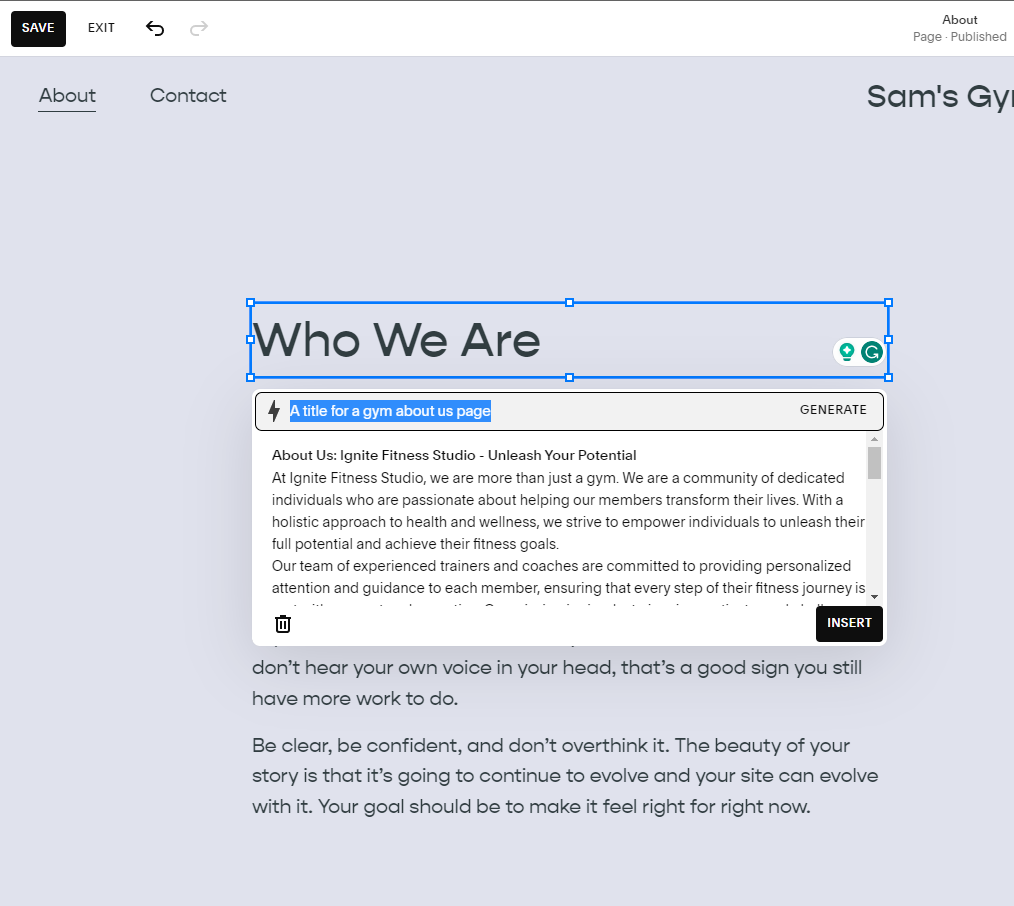1014x906 pixels.
Task: Save the page changes
Action: (38, 28)
